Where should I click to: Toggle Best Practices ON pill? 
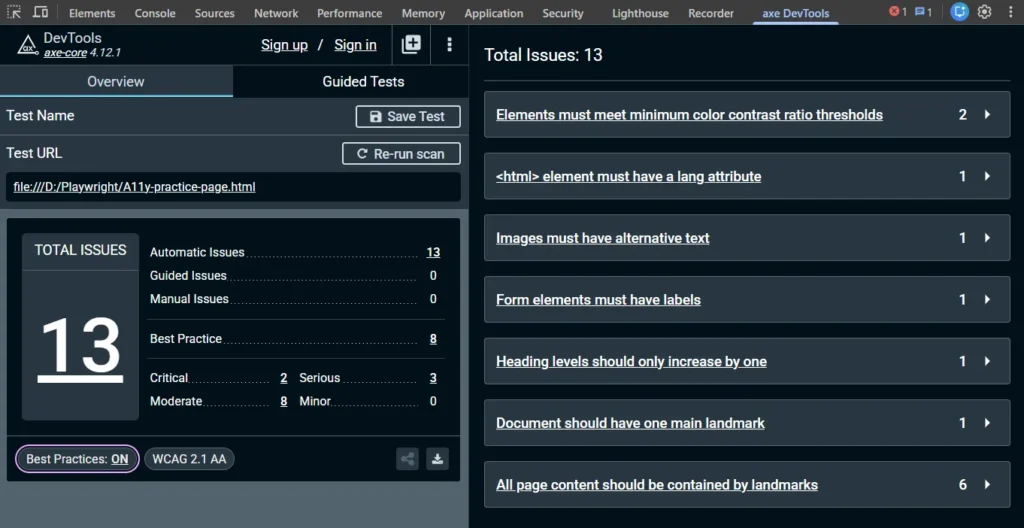click(x=77, y=459)
